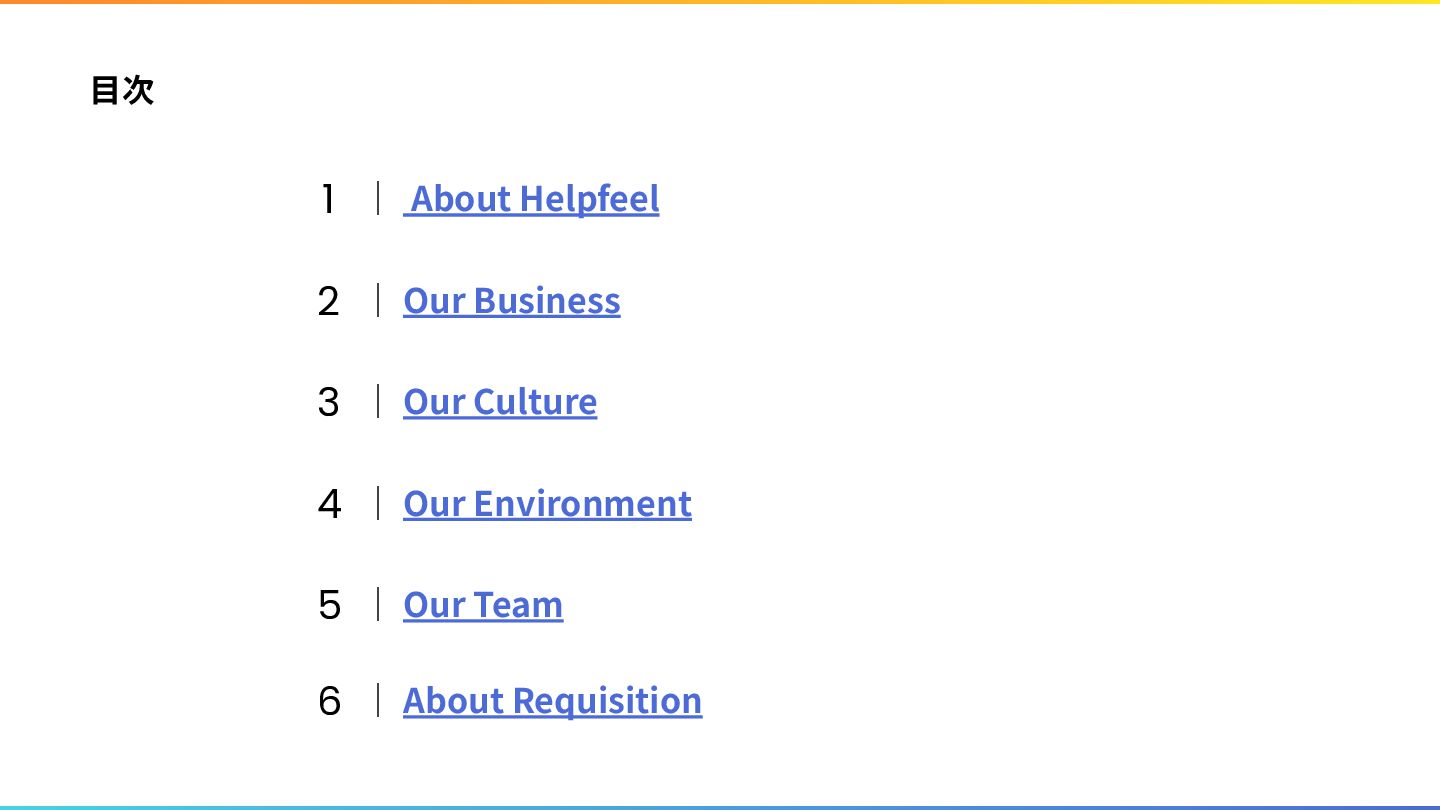The width and height of the screenshot is (1440, 810).
Task: Click the 目次 slide heading
Action: (x=122, y=90)
